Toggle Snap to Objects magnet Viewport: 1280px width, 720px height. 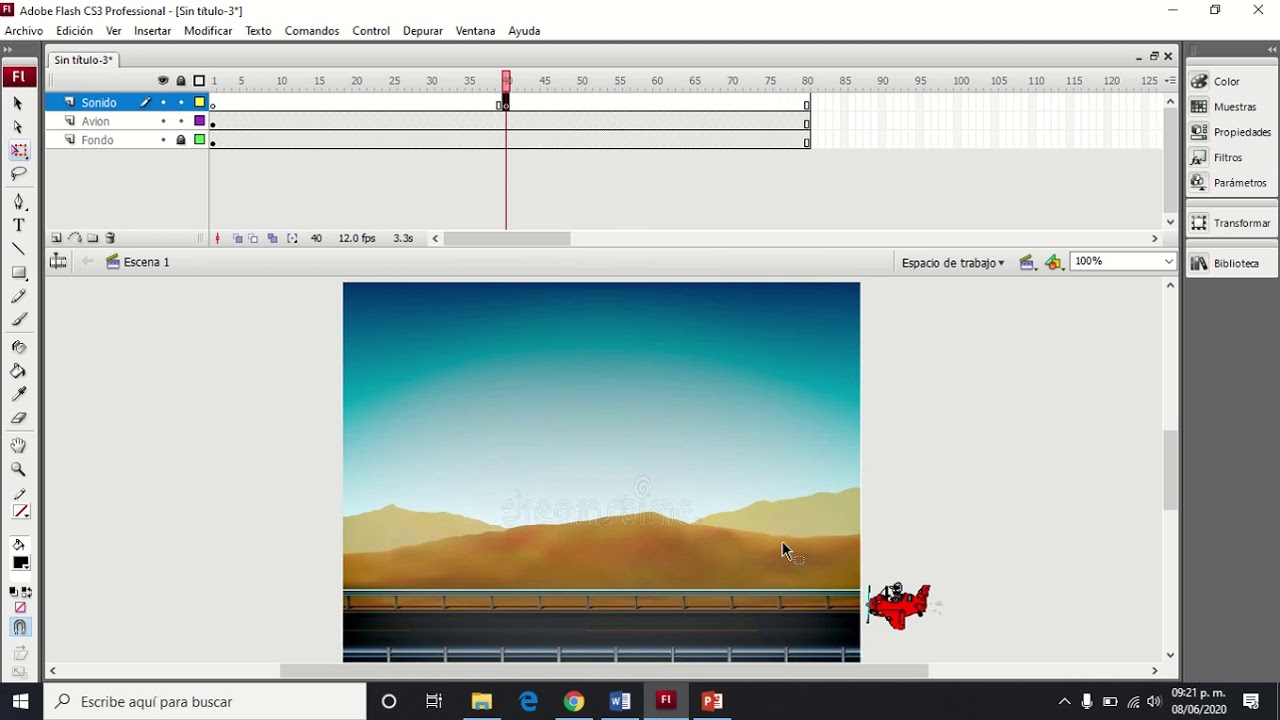click(19, 628)
